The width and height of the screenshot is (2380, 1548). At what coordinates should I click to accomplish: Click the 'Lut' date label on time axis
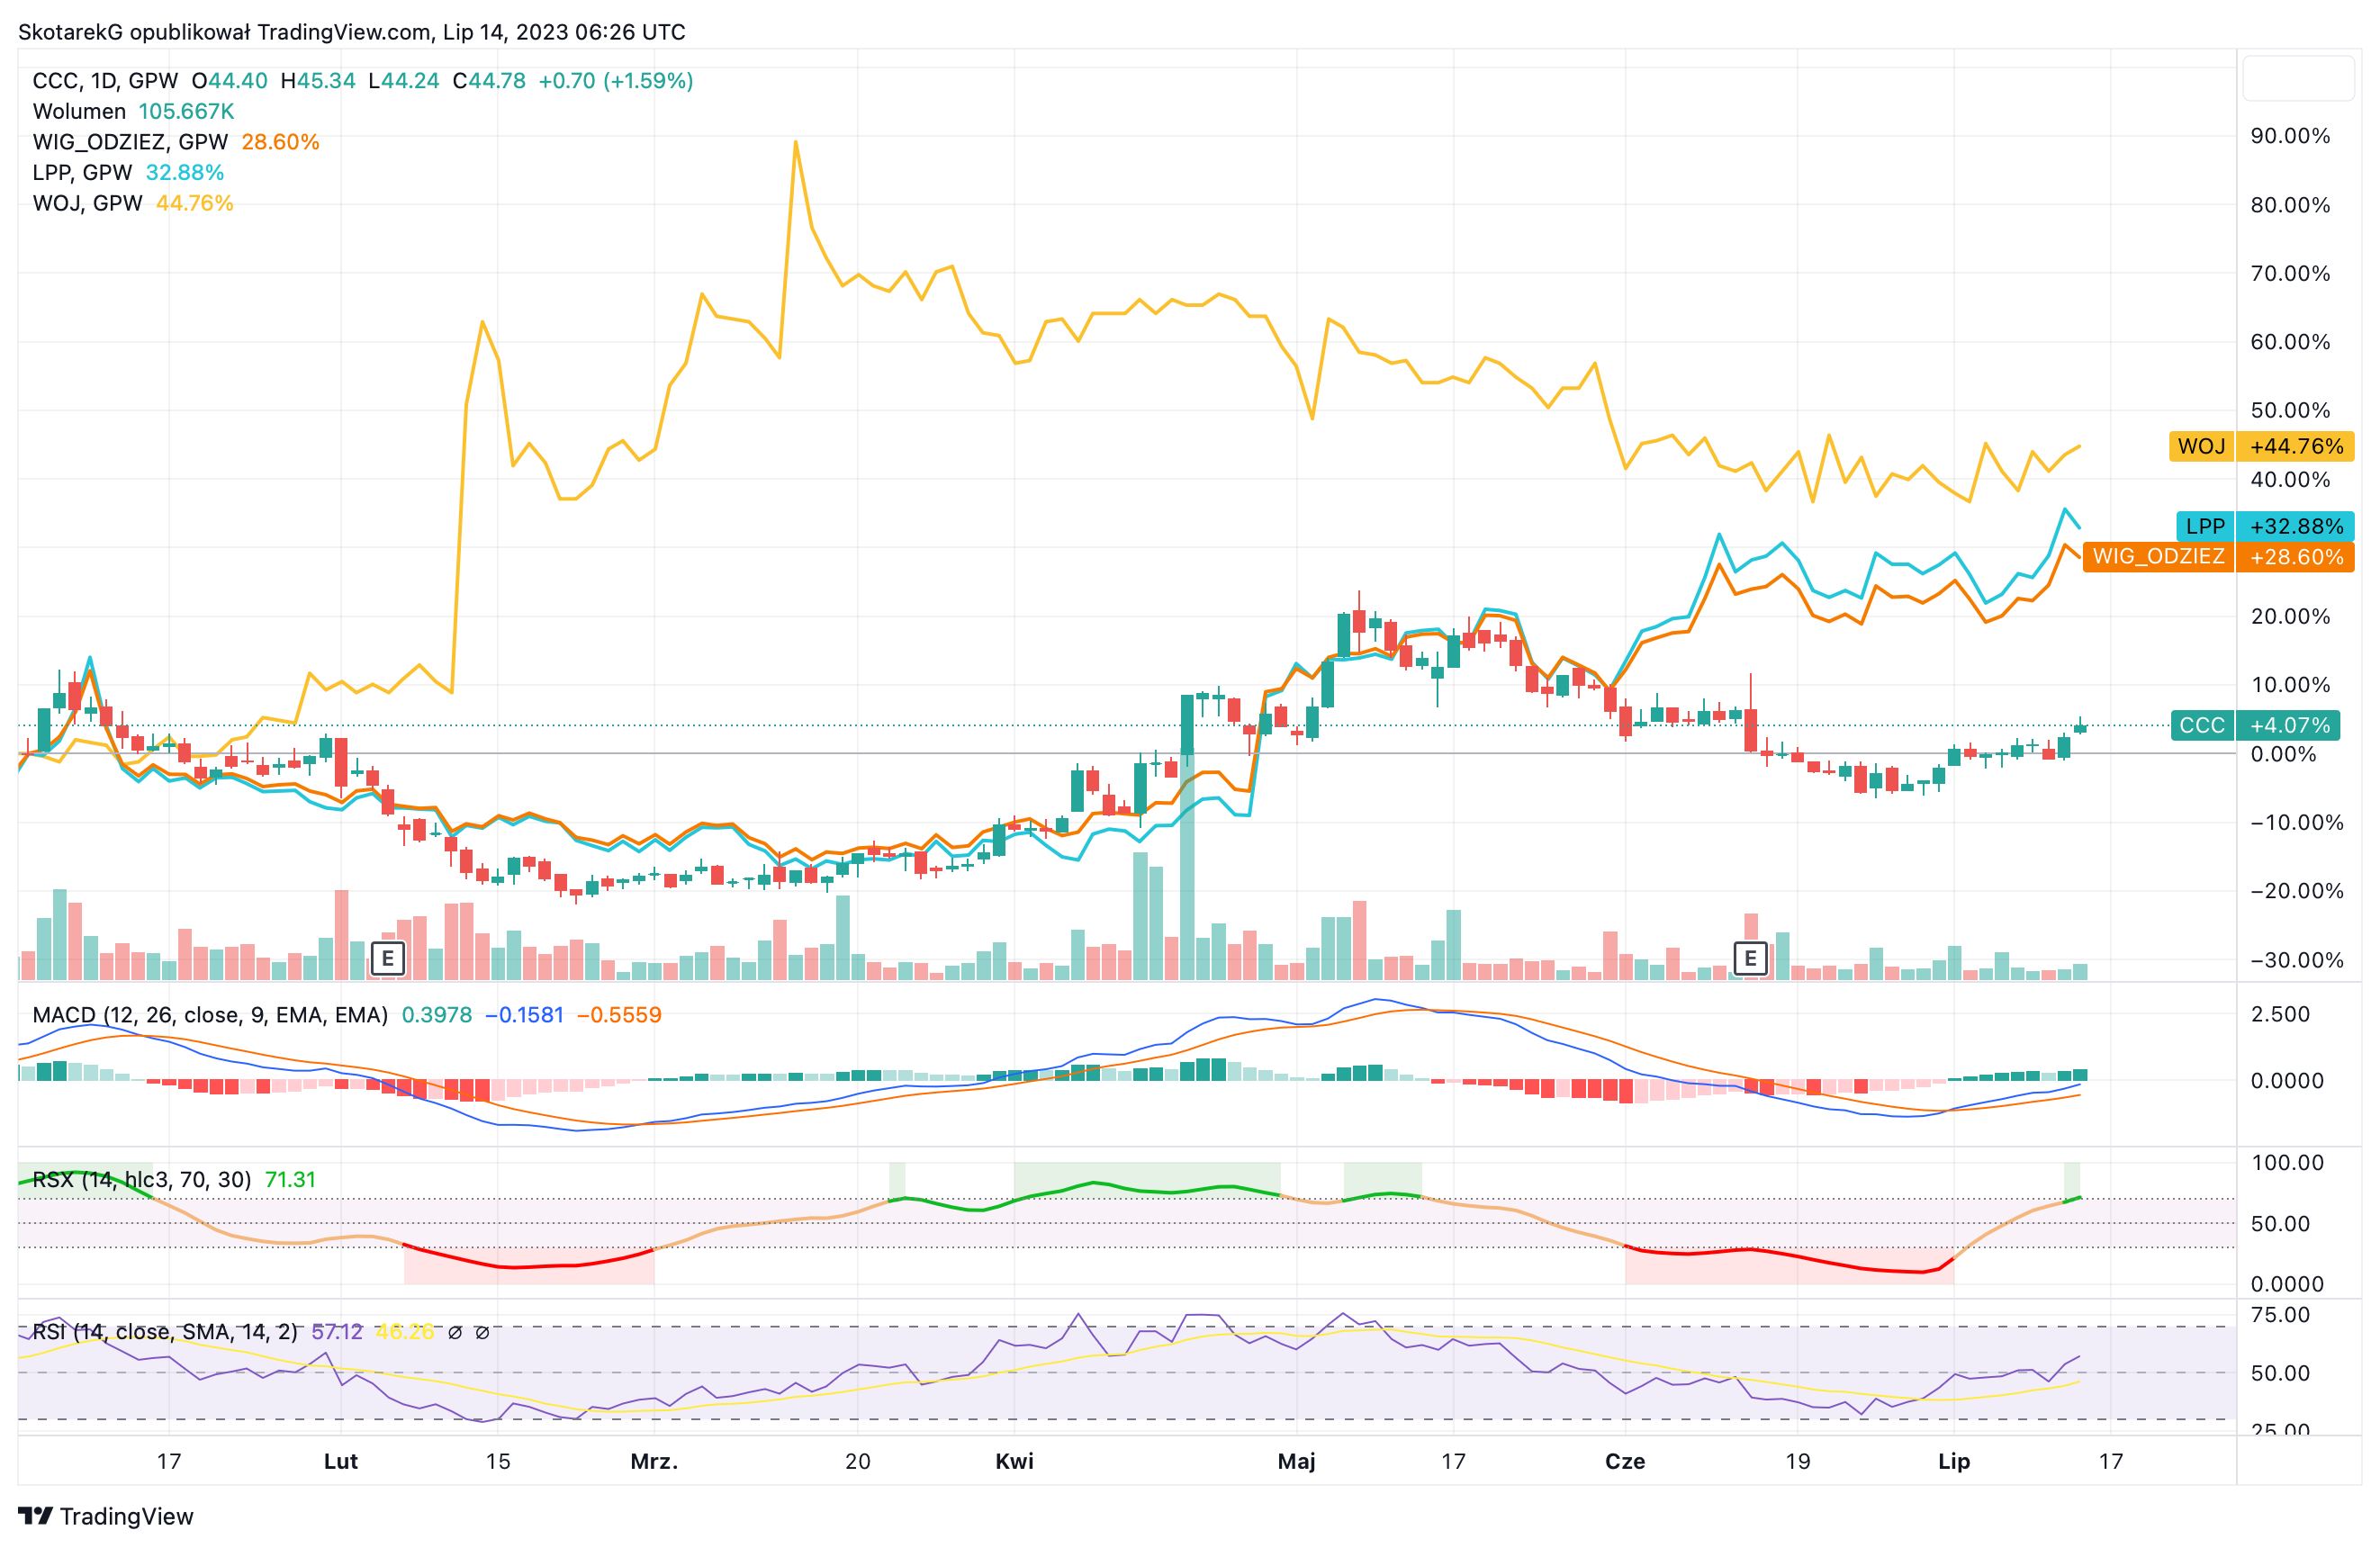coord(341,1461)
